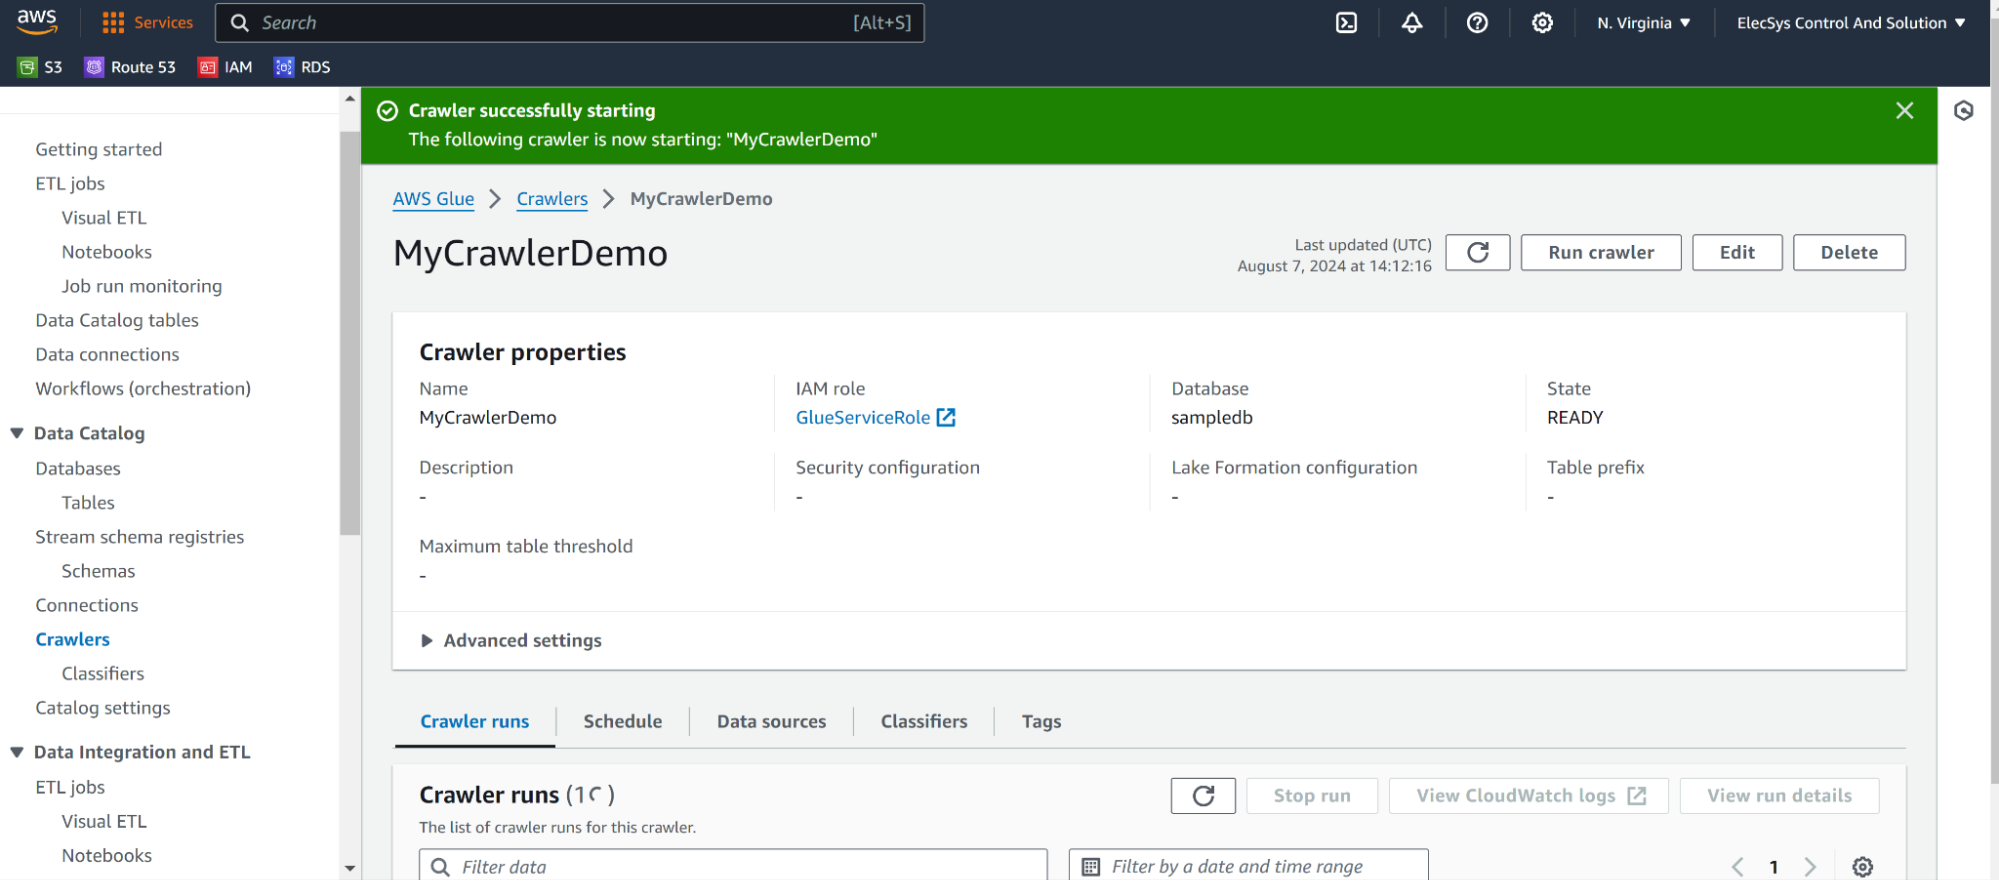Viewport: 1999px width, 881px height.
Task: Click the sidebar scroll up arrow
Action: click(x=350, y=99)
